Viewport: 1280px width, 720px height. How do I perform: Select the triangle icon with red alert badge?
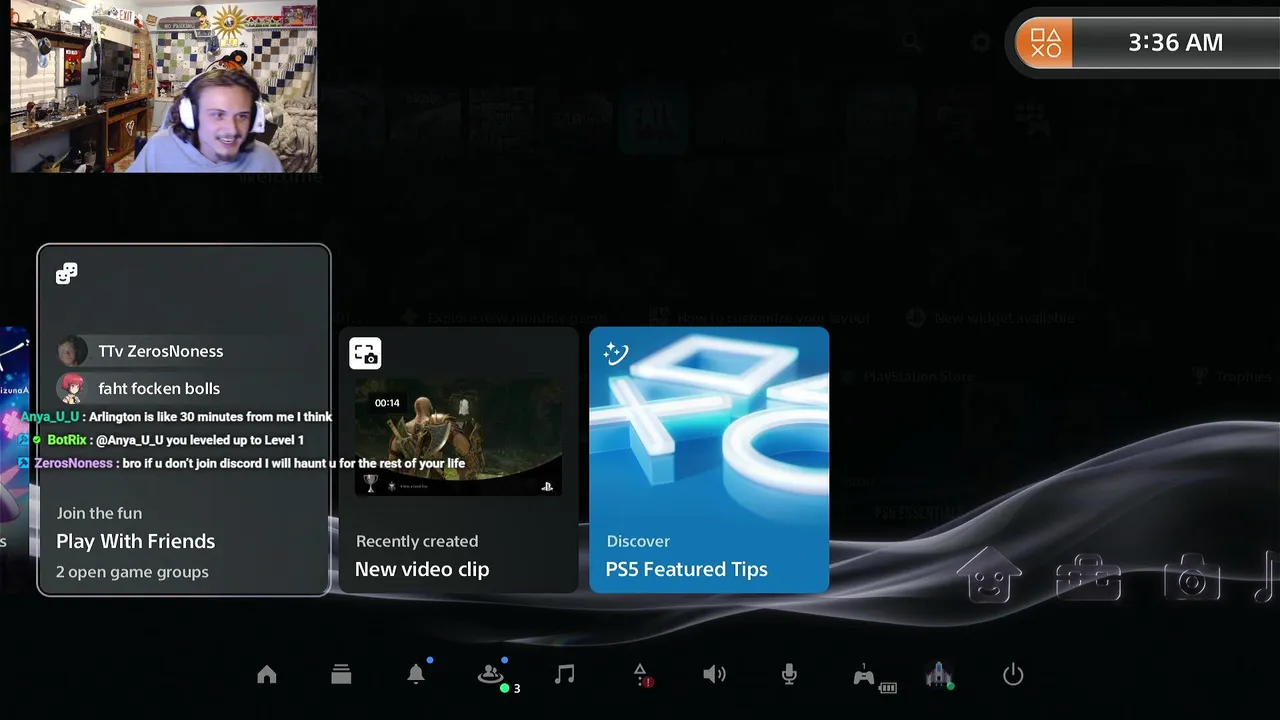coord(641,675)
